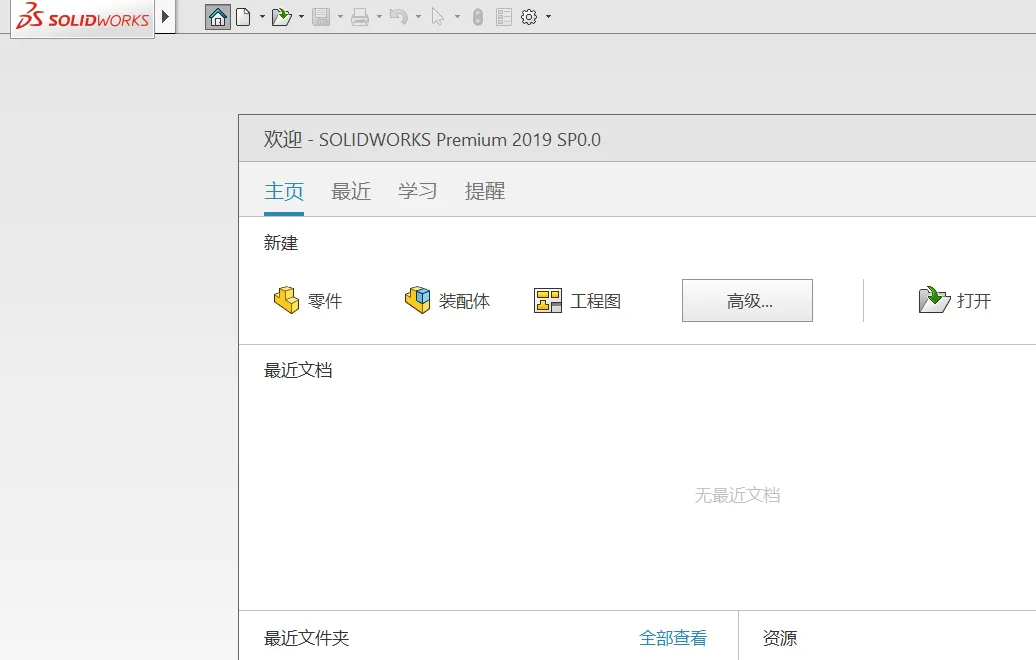Switch to the 提醒 tab
The width and height of the screenshot is (1036, 660).
point(485,192)
